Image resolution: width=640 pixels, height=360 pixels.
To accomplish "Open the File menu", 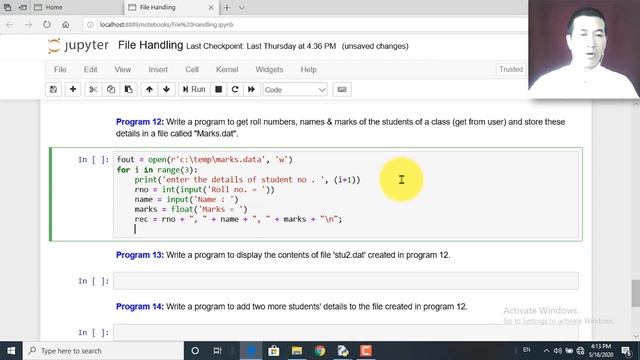I will (60, 69).
